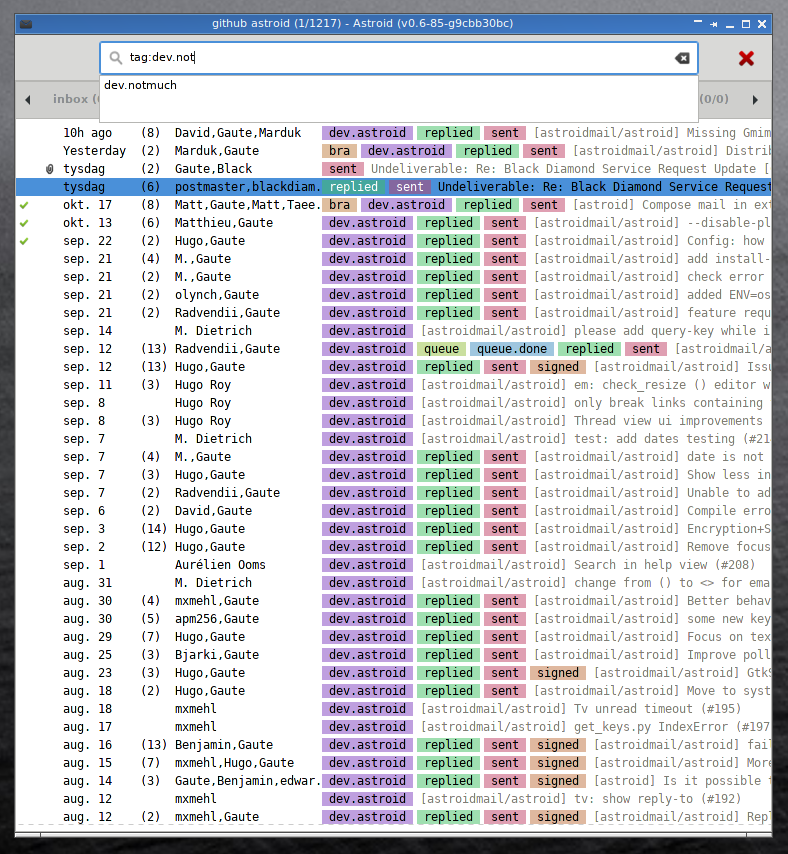Open Yesterday Marduk,Gaute thread
Viewport: 788px width, 854px height.
[x=394, y=151]
